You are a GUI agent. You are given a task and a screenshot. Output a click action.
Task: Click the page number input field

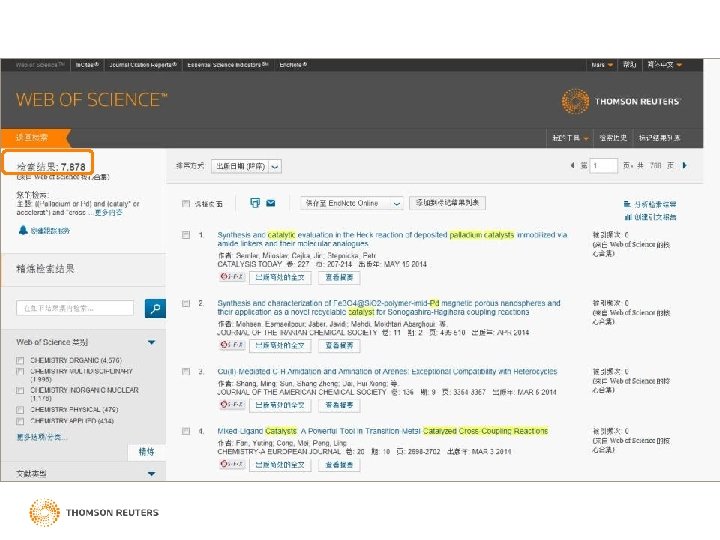point(604,165)
